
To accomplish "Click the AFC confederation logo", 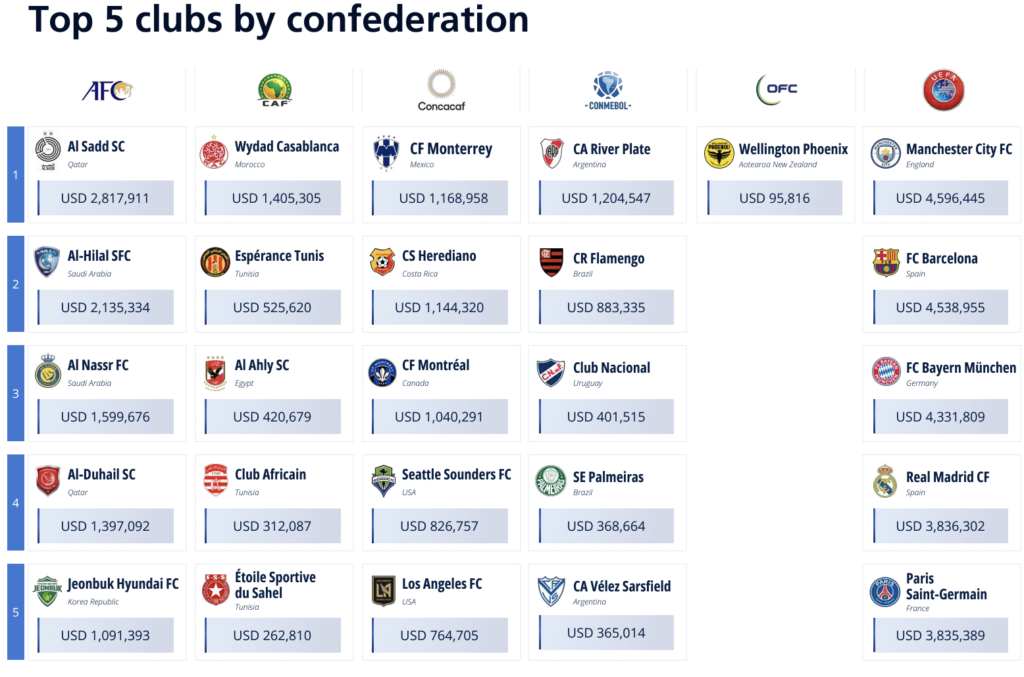I will tap(107, 90).
